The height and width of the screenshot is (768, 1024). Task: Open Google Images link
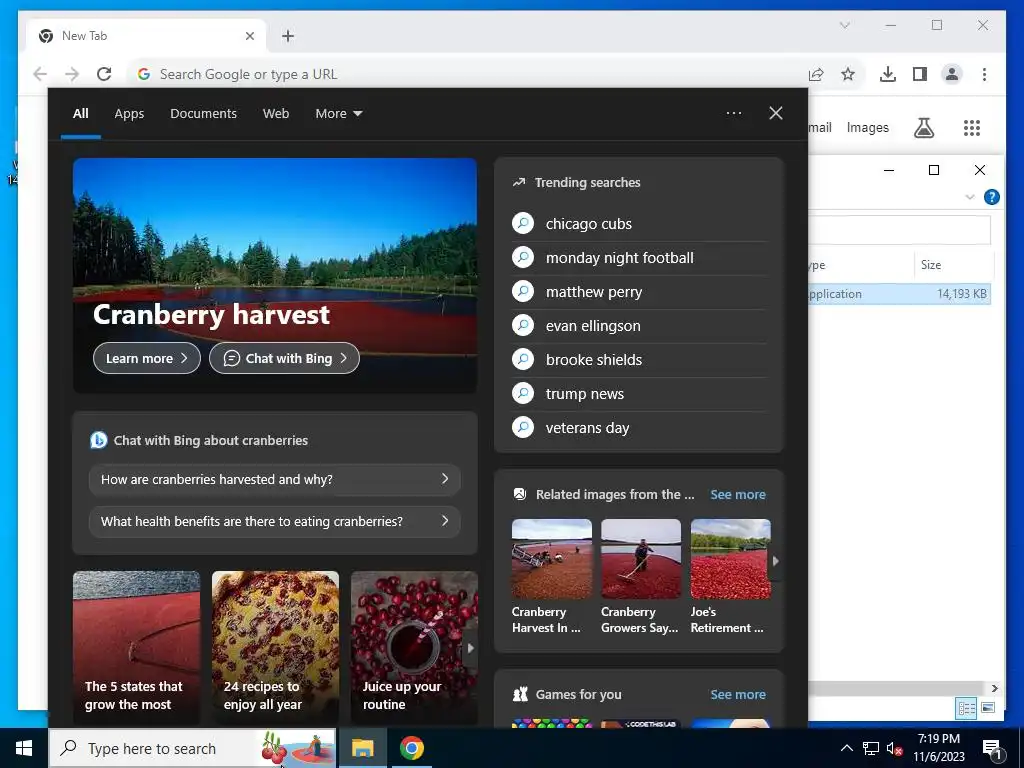tap(867, 127)
